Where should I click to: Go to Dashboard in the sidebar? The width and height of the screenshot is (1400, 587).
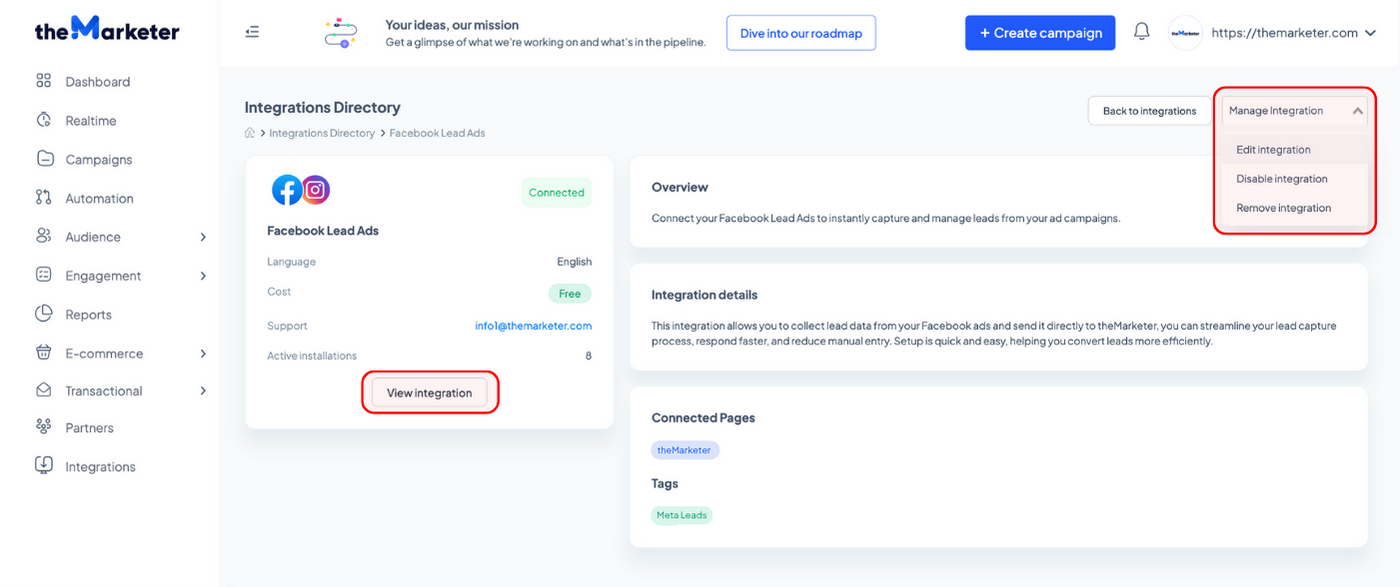click(x=98, y=82)
